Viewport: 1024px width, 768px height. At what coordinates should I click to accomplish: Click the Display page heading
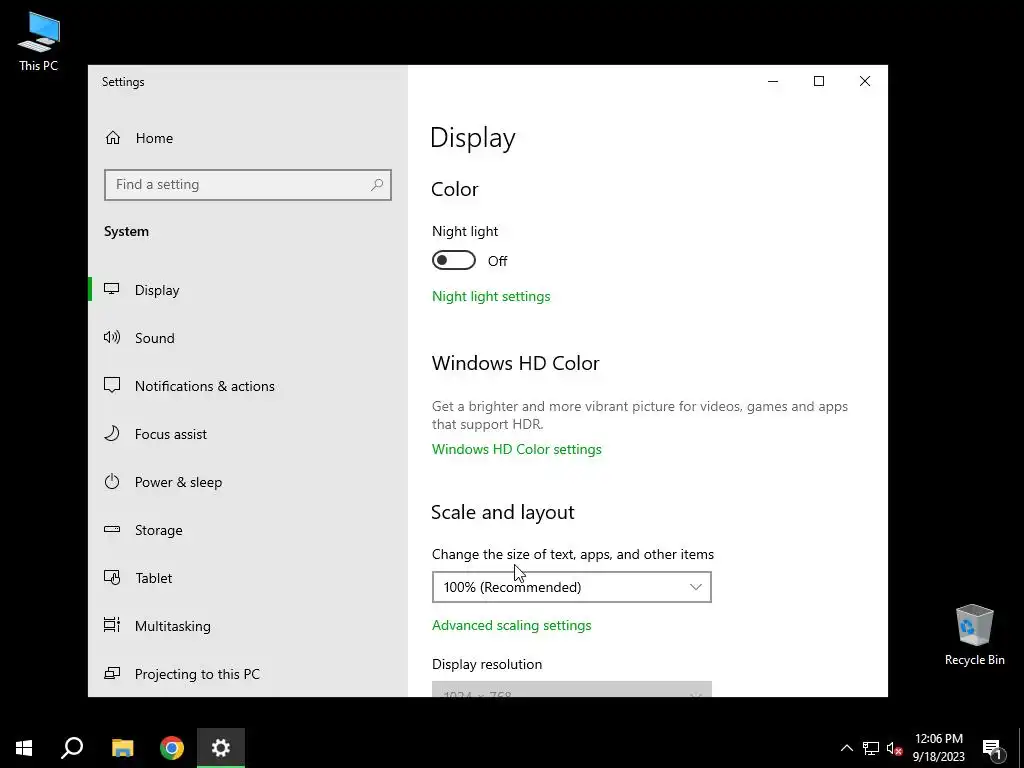click(473, 138)
